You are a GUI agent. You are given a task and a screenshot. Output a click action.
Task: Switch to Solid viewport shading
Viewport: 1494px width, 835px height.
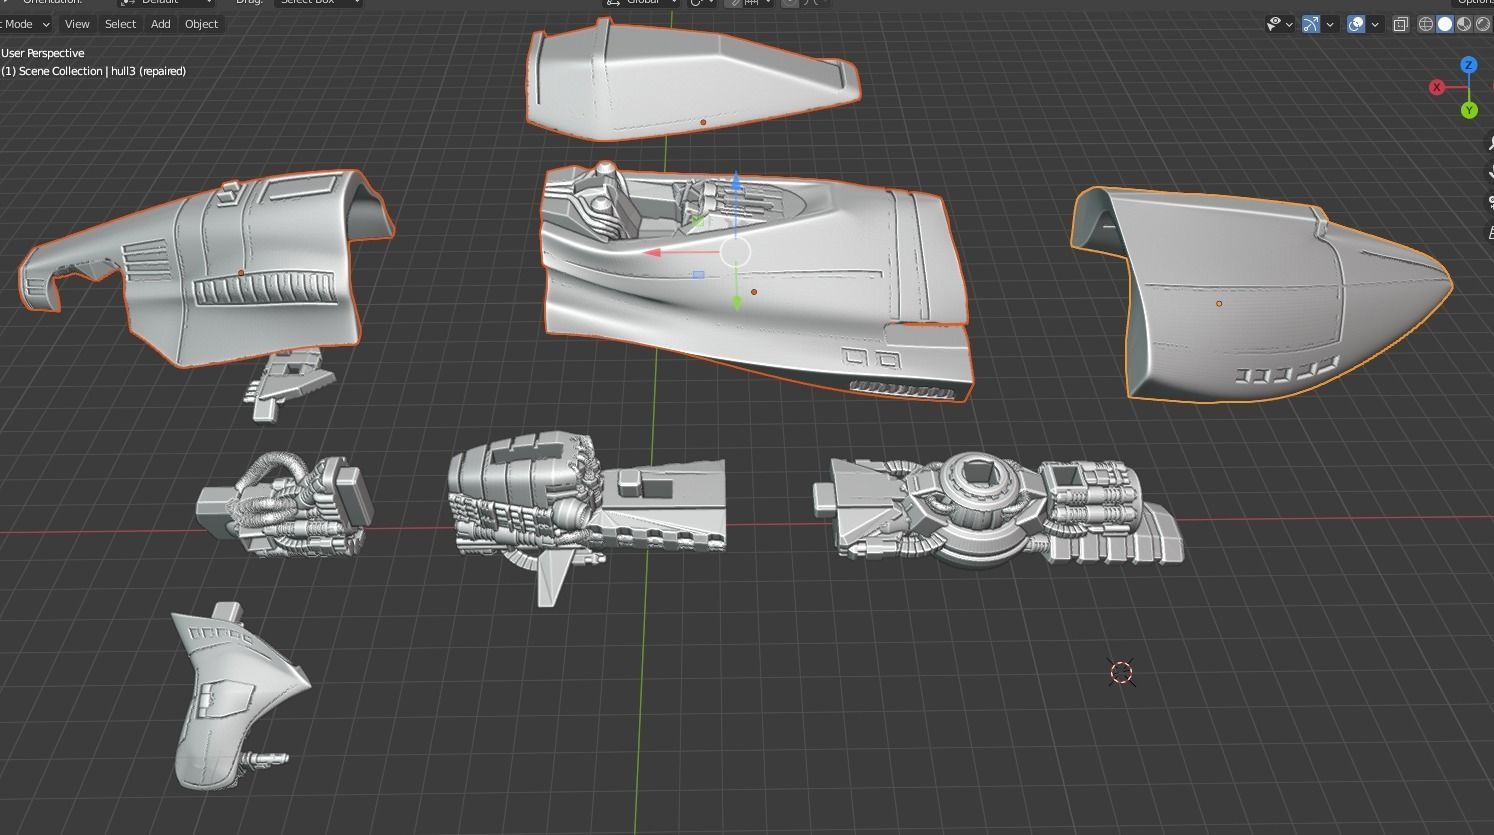pyautogui.click(x=1445, y=24)
